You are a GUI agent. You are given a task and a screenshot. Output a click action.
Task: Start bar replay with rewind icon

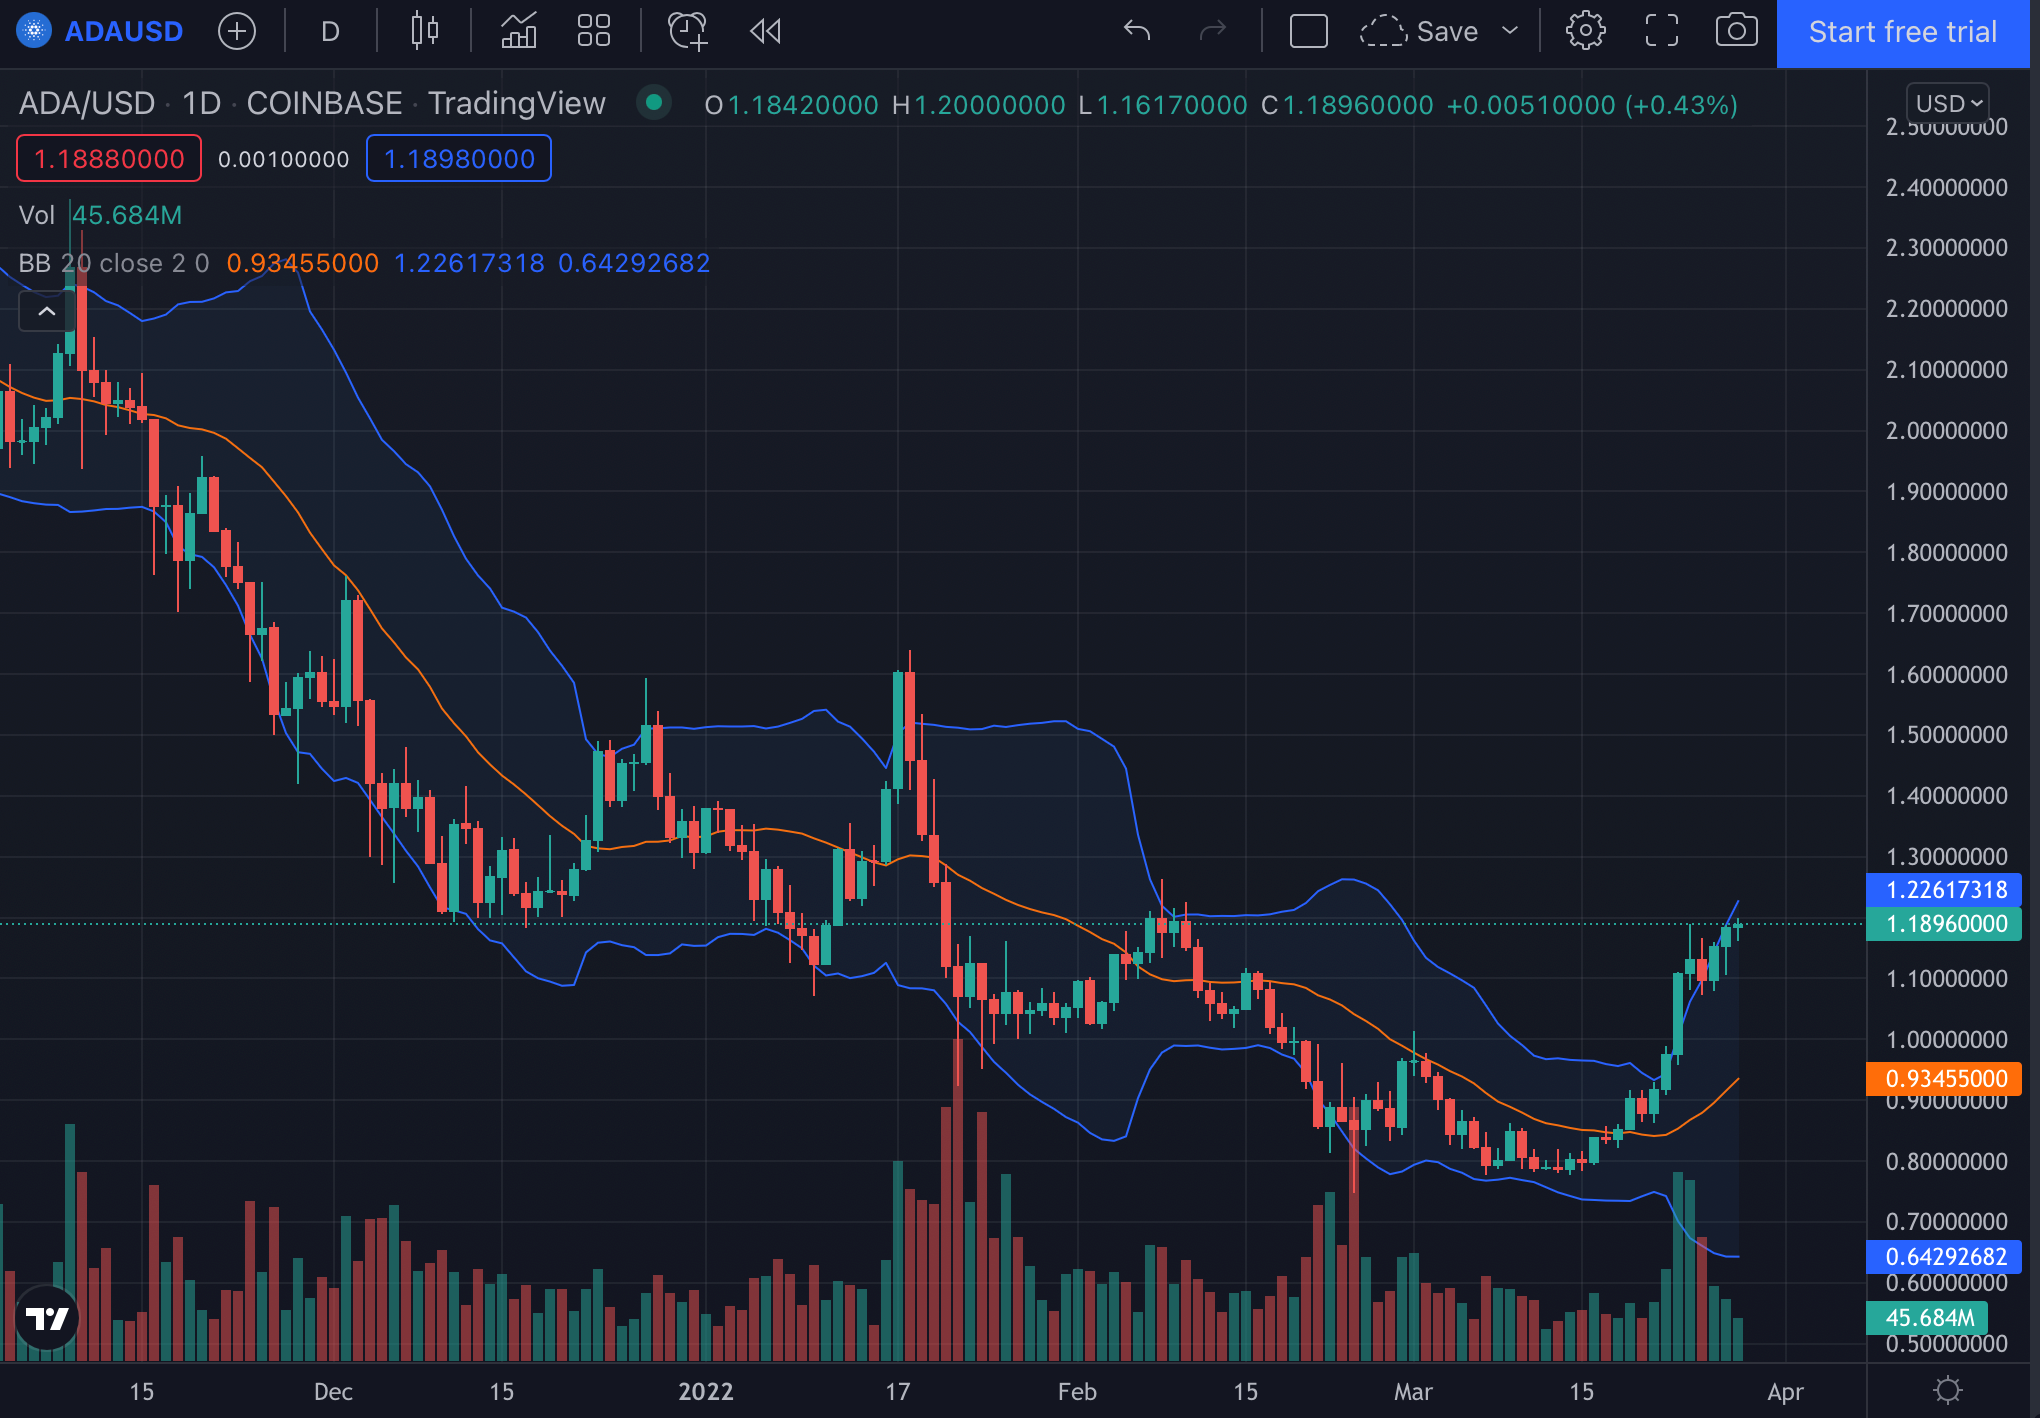coord(765,32)
